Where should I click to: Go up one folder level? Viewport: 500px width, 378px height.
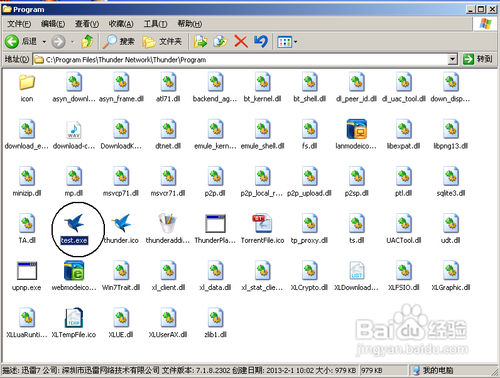click(87, 41)
